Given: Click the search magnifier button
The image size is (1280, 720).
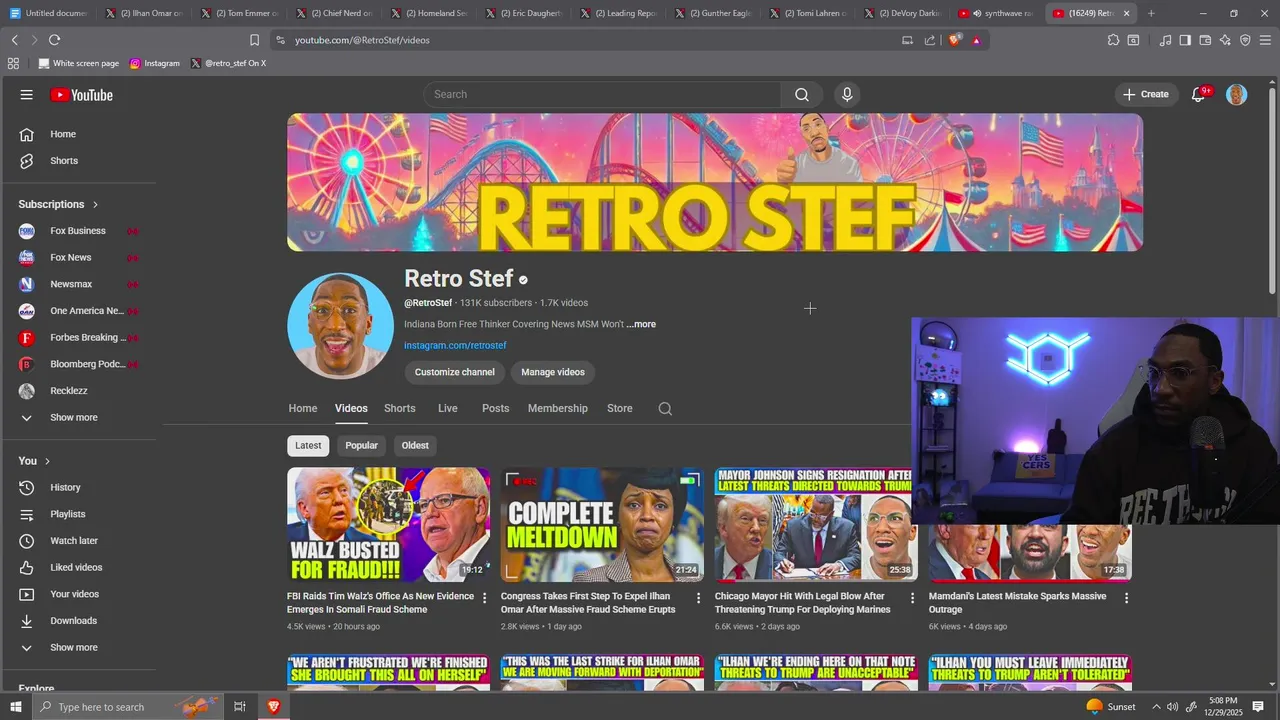Looking at the screenshot, I should [x=802, y=94].
